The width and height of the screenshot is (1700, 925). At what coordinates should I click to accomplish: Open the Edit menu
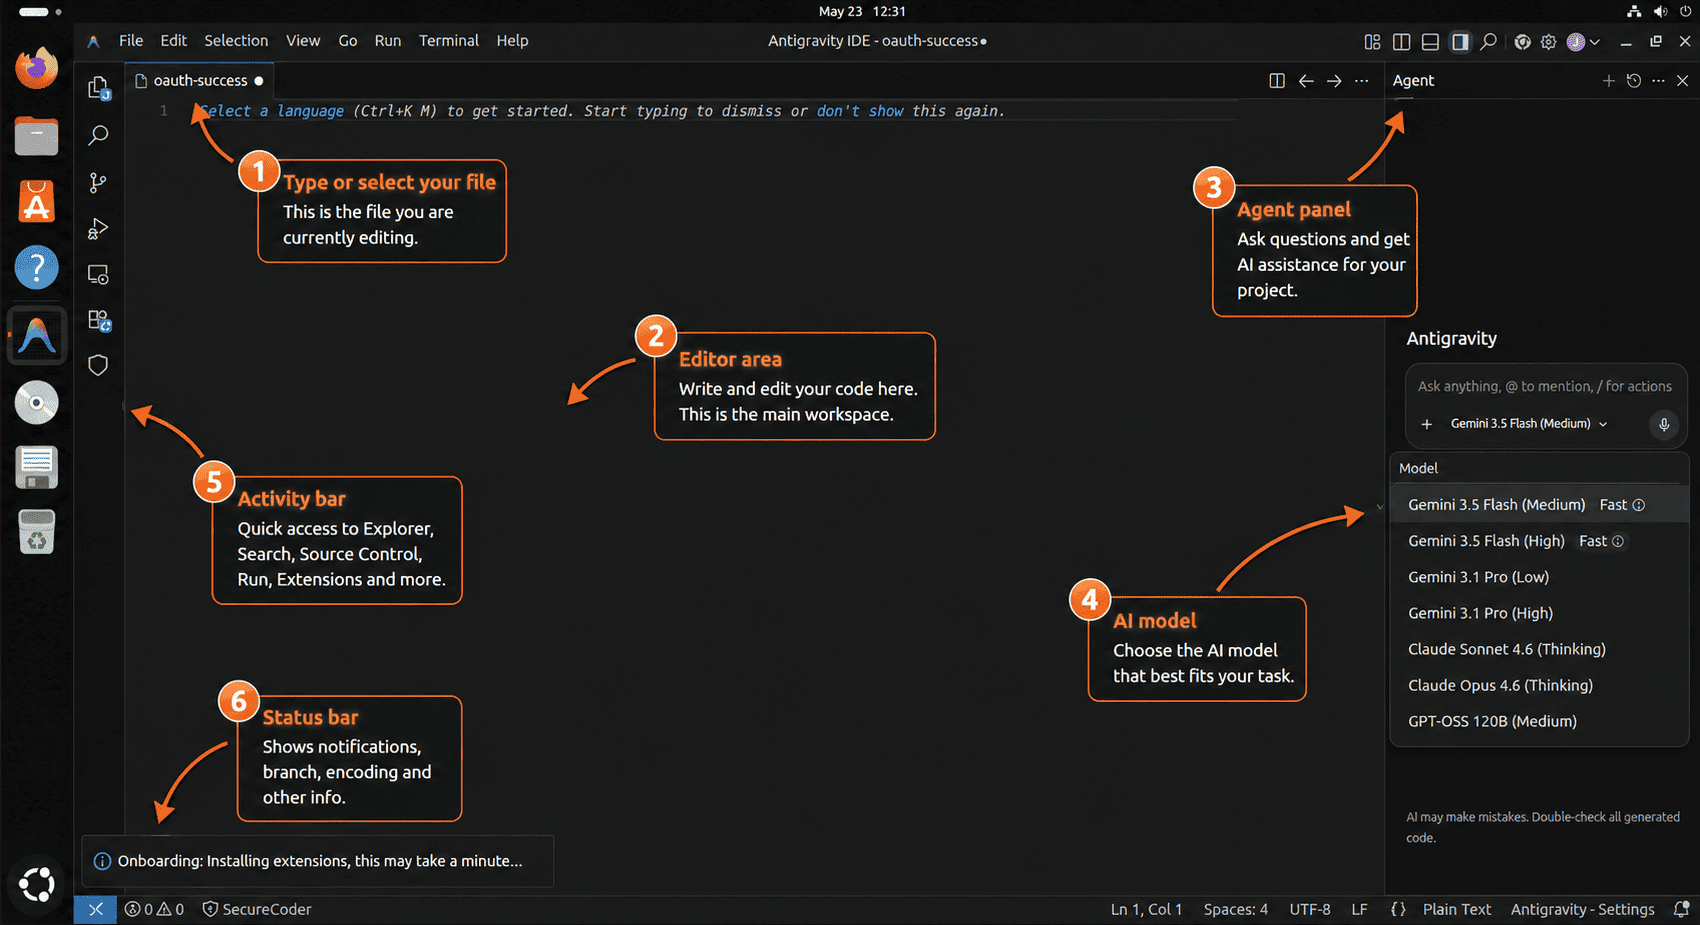(174, 41)
